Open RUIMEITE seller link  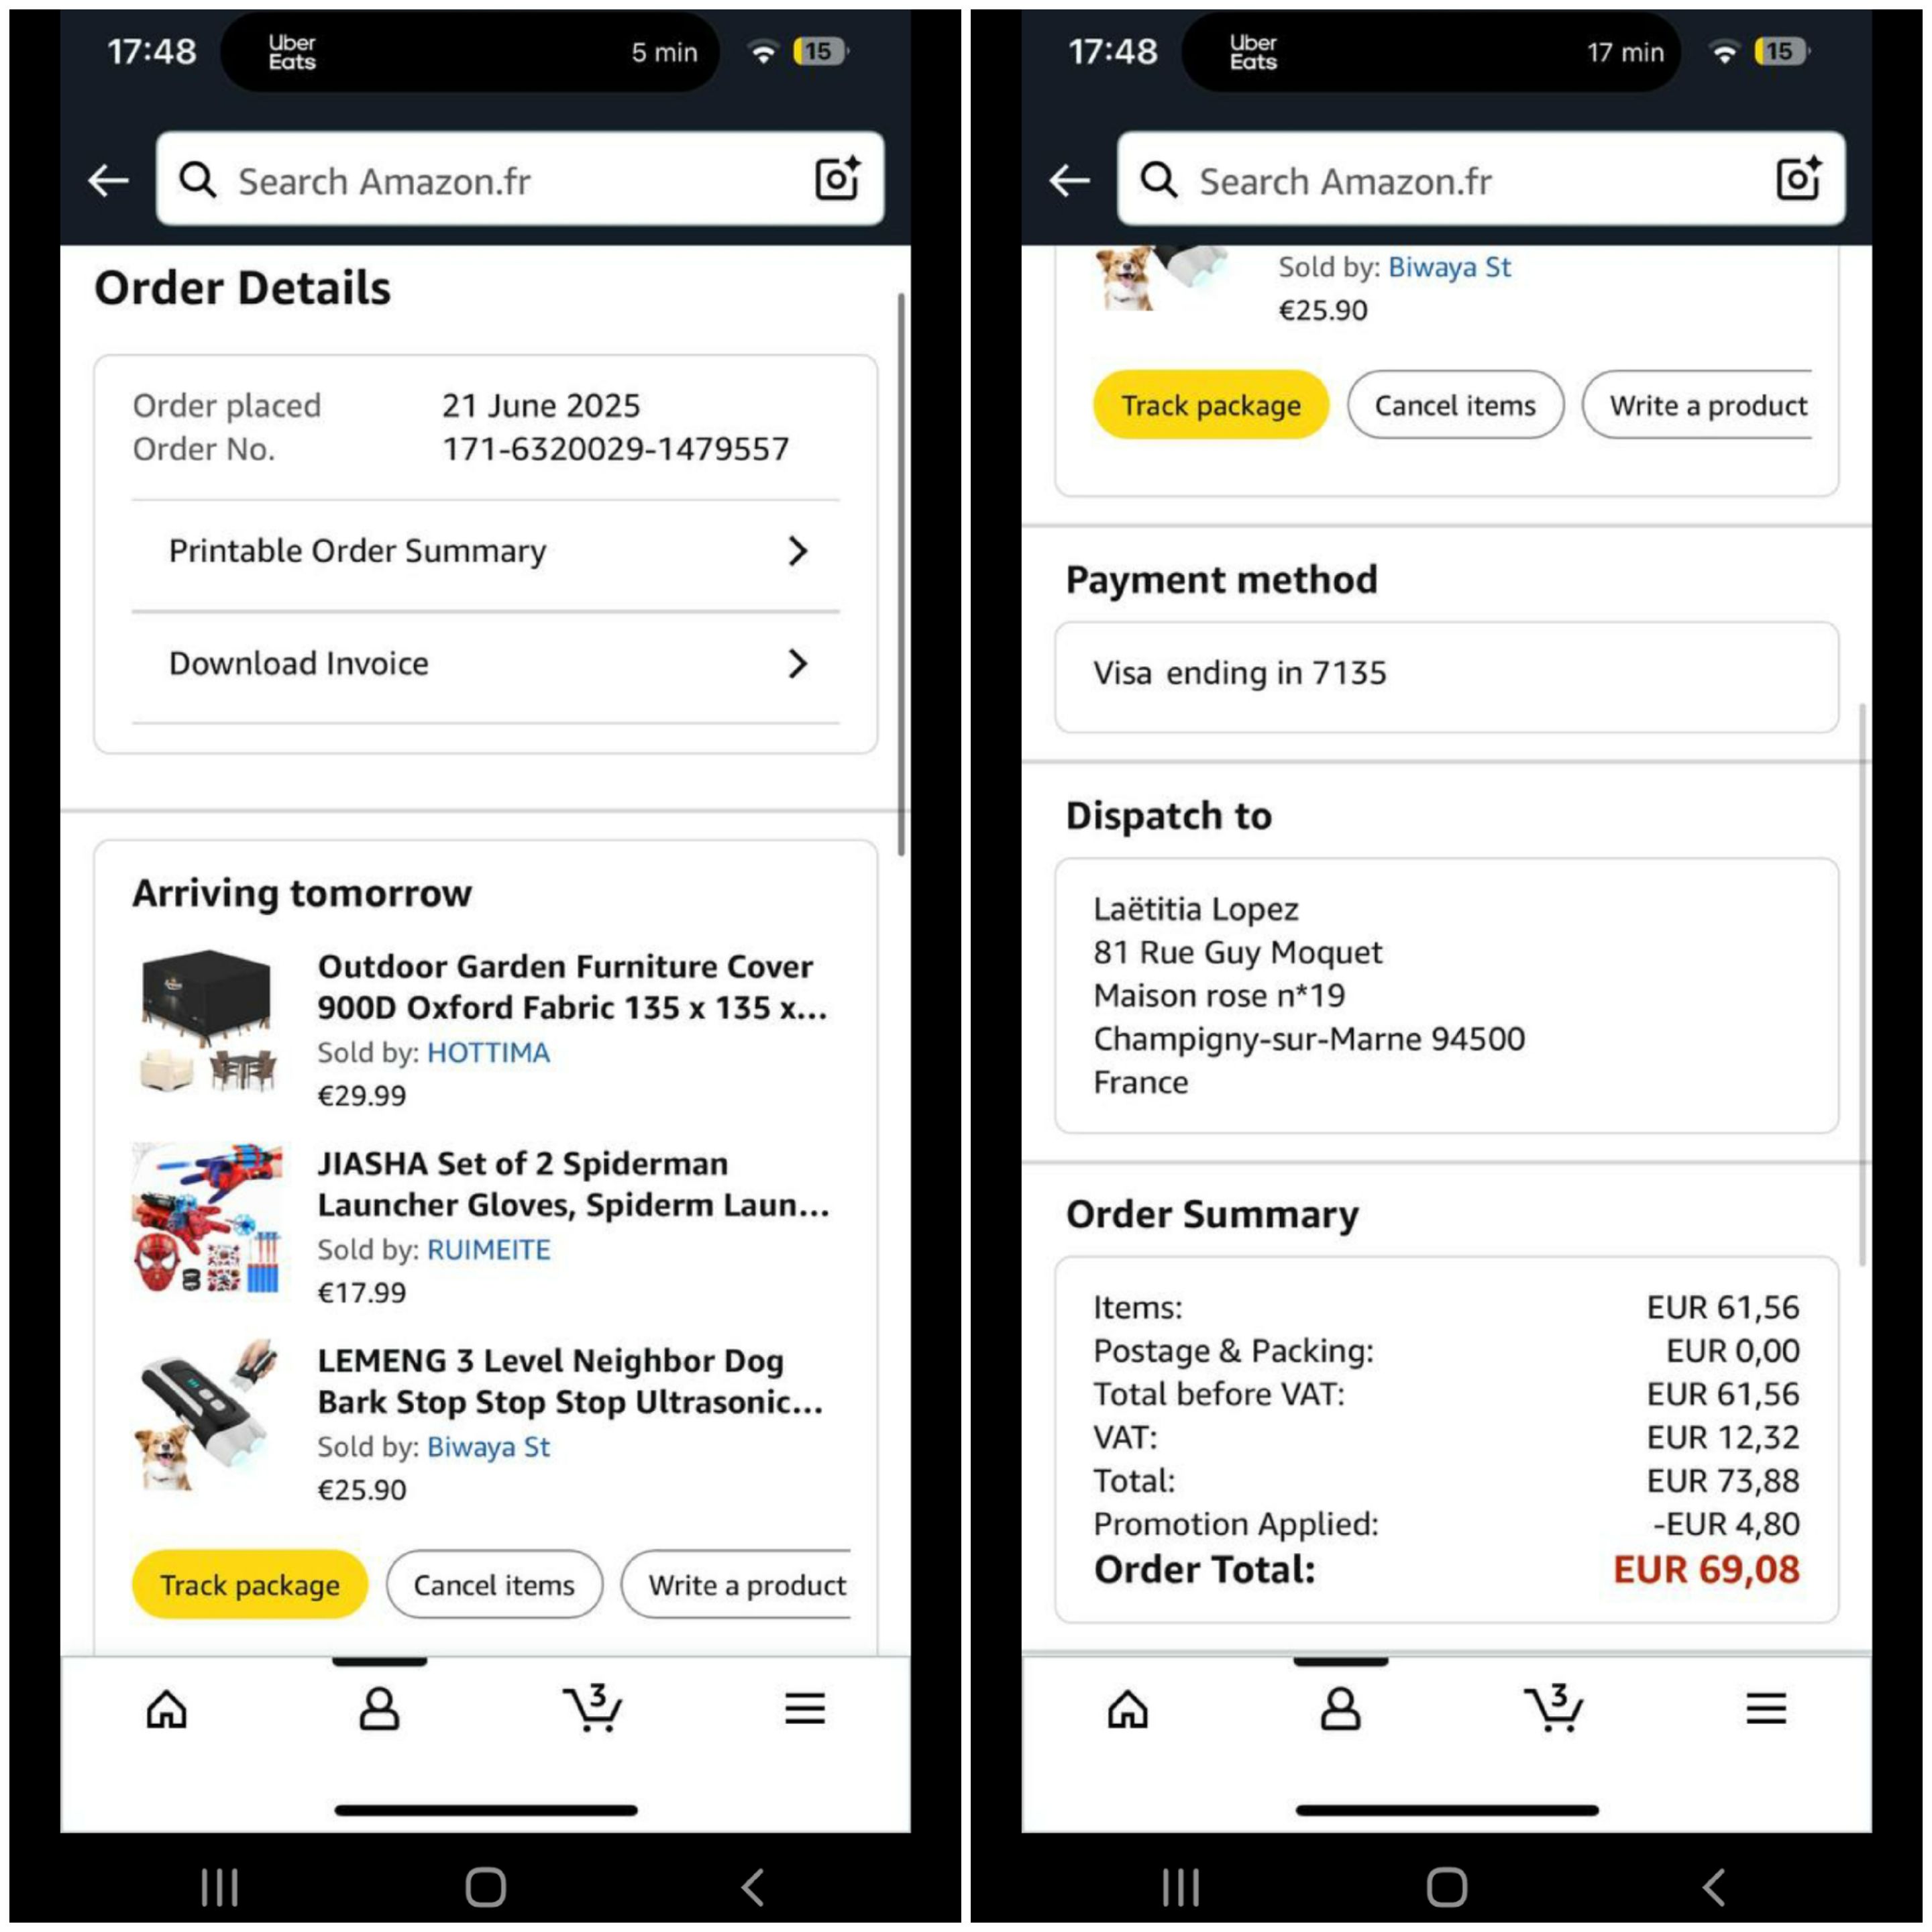pos(489,1250)
